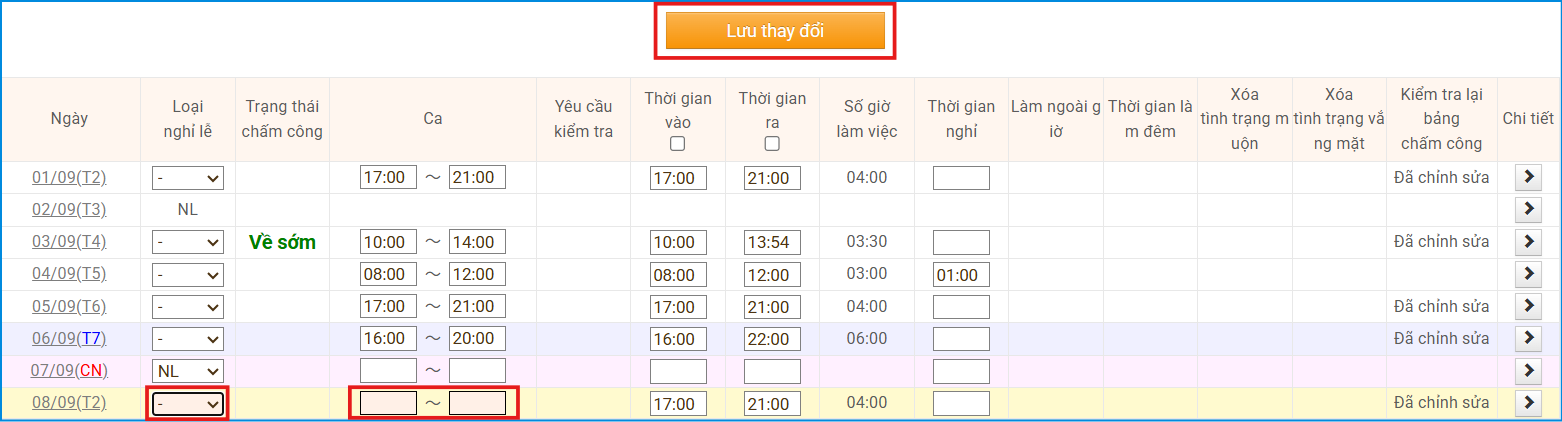Open the 07/09(CN) date link
This screenshot has height=422, width=1562.
(69, 371)
